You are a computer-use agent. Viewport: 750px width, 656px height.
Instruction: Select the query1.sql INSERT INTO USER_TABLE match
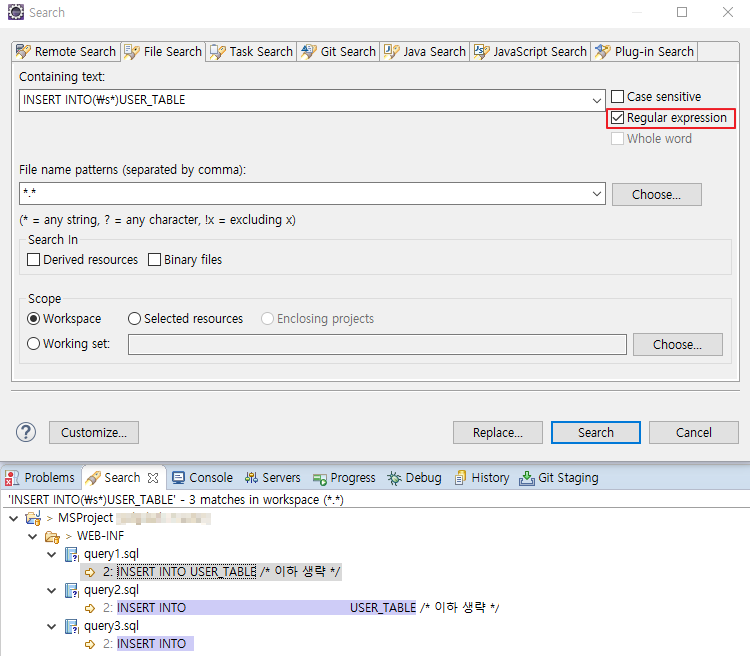coord(210,572)
